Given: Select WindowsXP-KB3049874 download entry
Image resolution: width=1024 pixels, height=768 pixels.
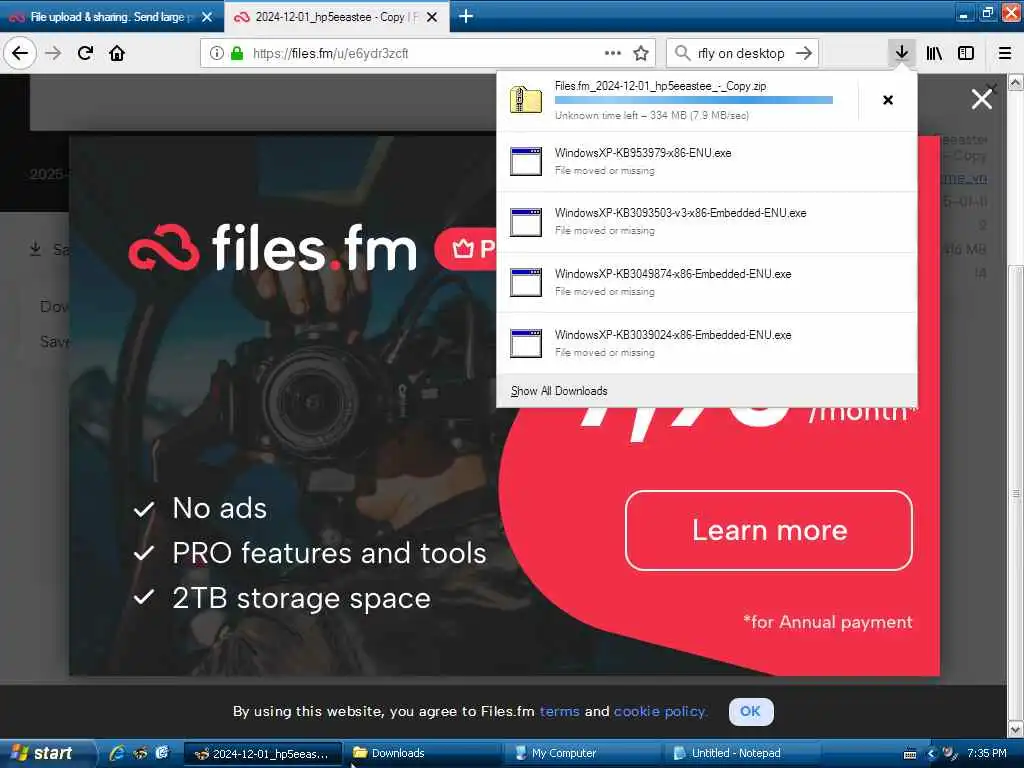Looking at the screenshot, I should (707, 283).
